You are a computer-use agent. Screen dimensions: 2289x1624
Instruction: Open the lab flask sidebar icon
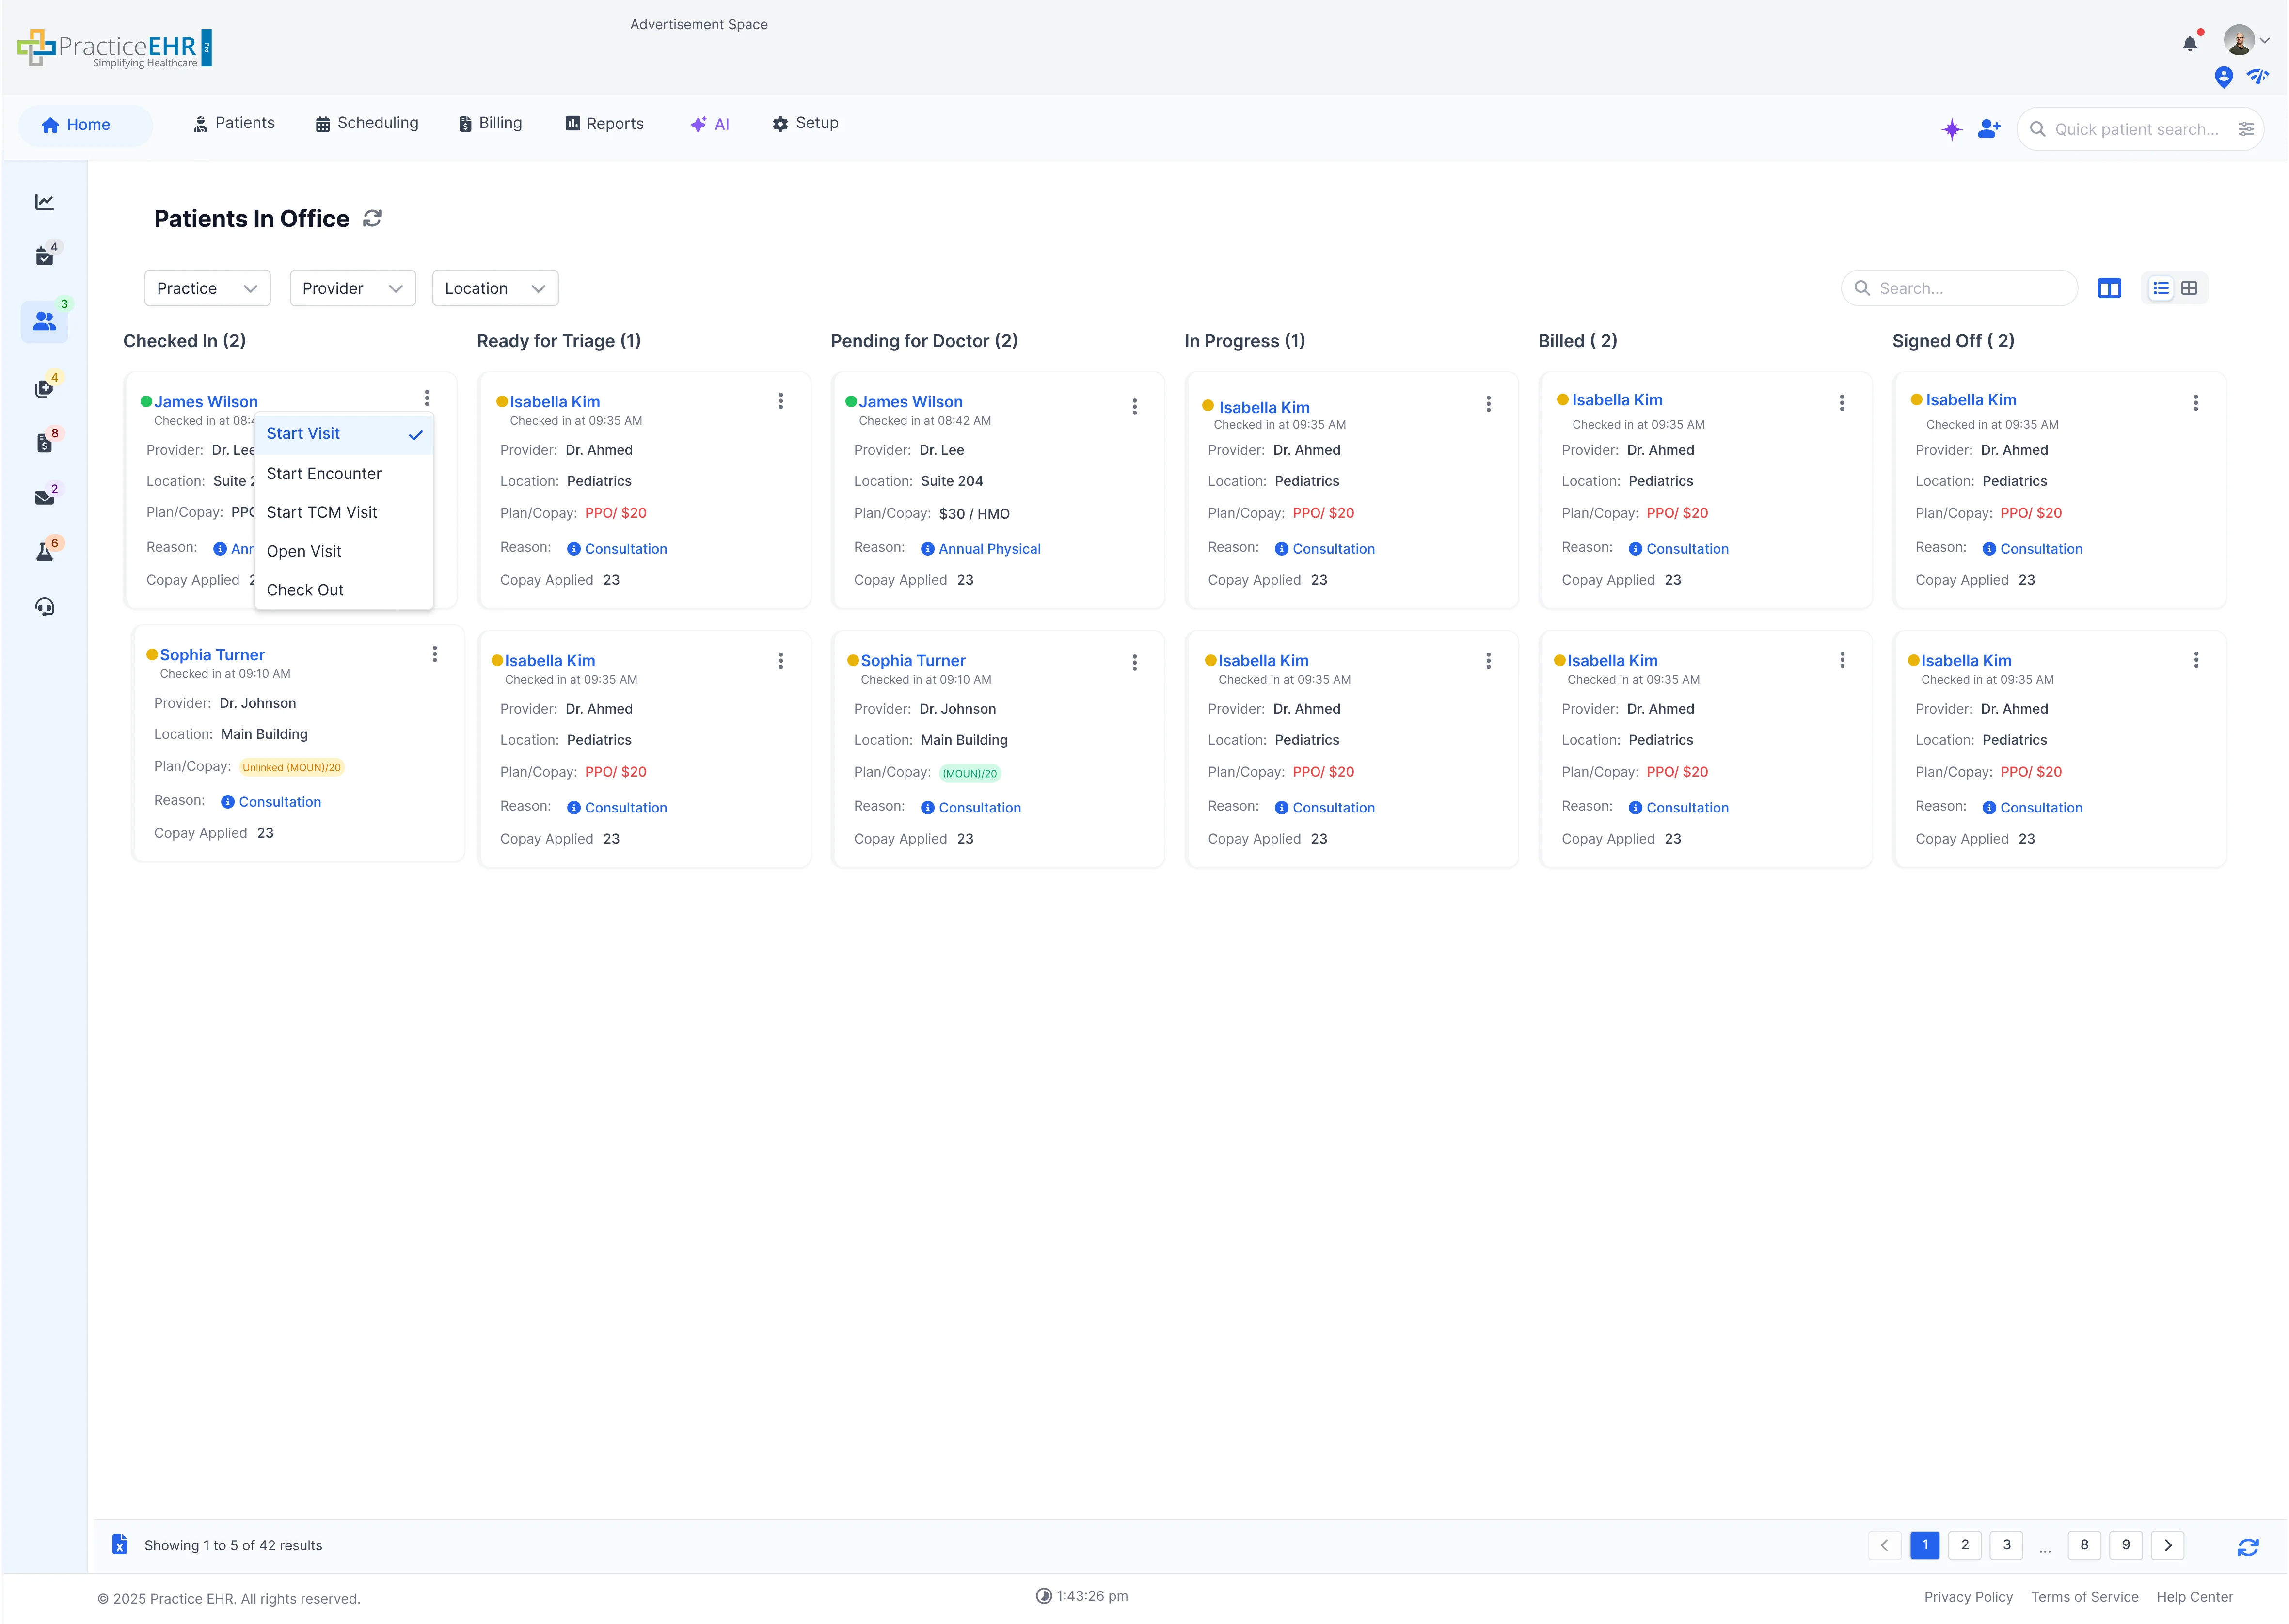45,552
